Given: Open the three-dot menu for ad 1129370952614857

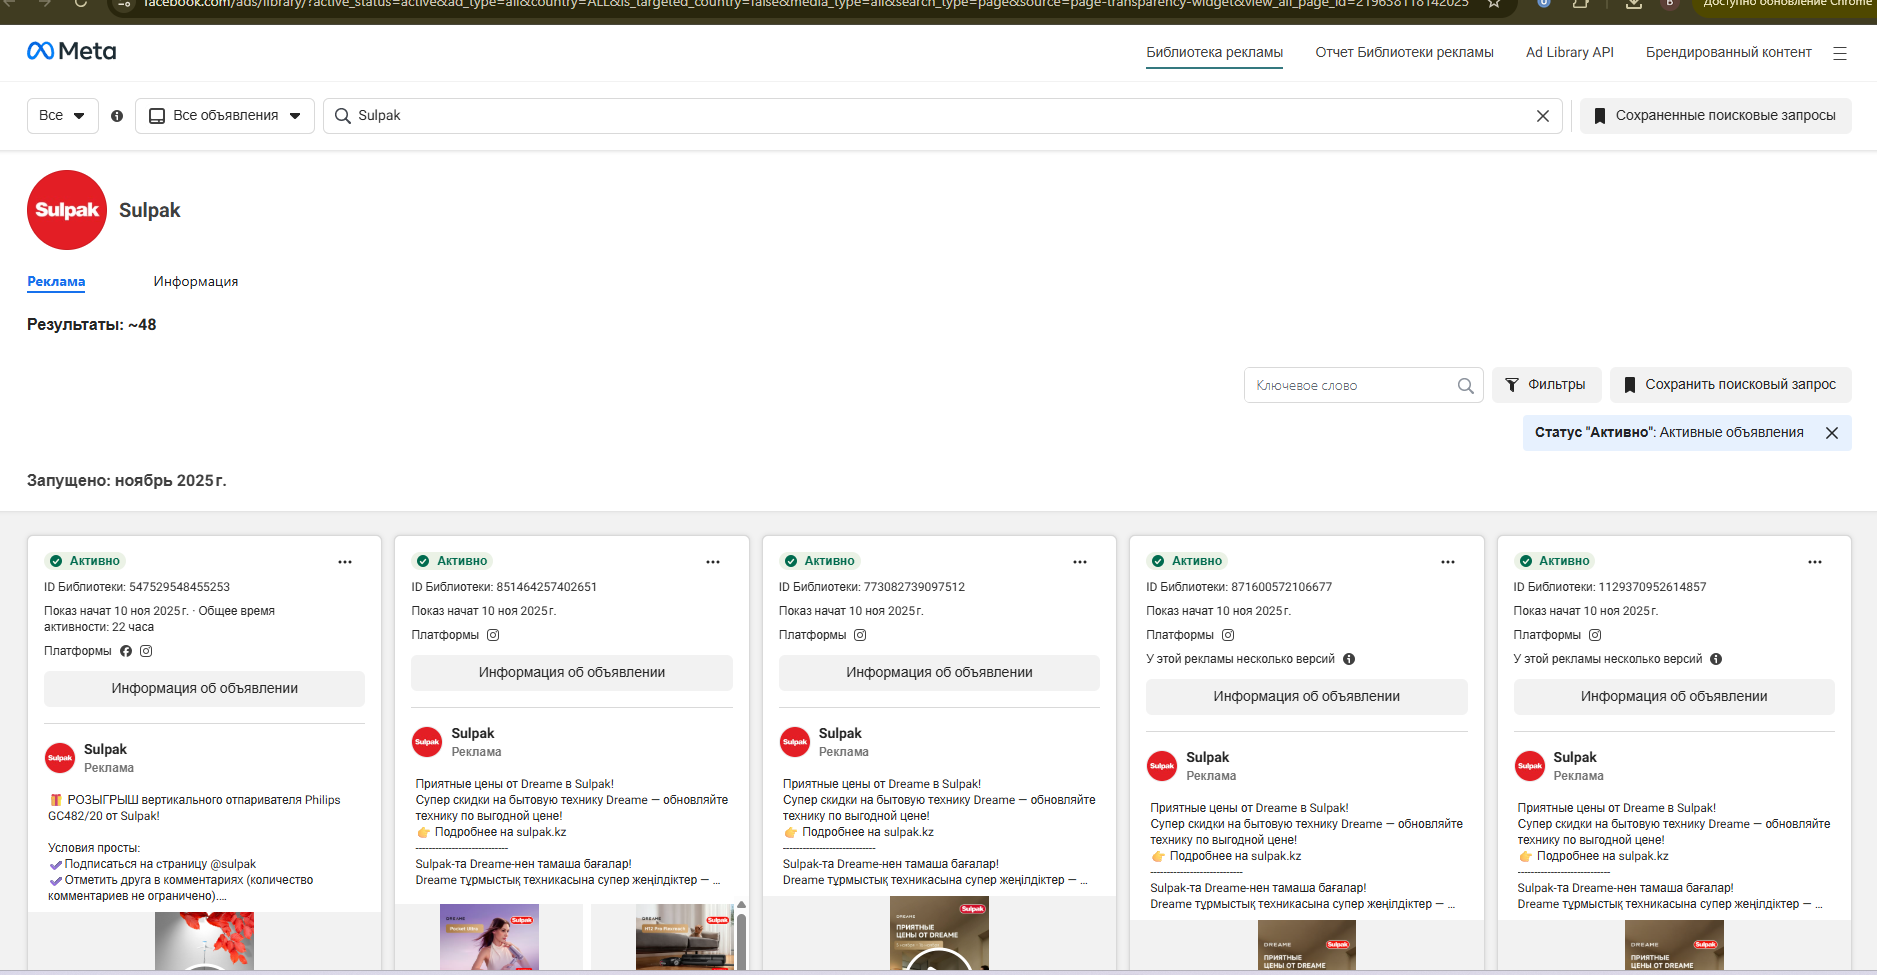Looking at the screenshot, I should coord(1815,562).
